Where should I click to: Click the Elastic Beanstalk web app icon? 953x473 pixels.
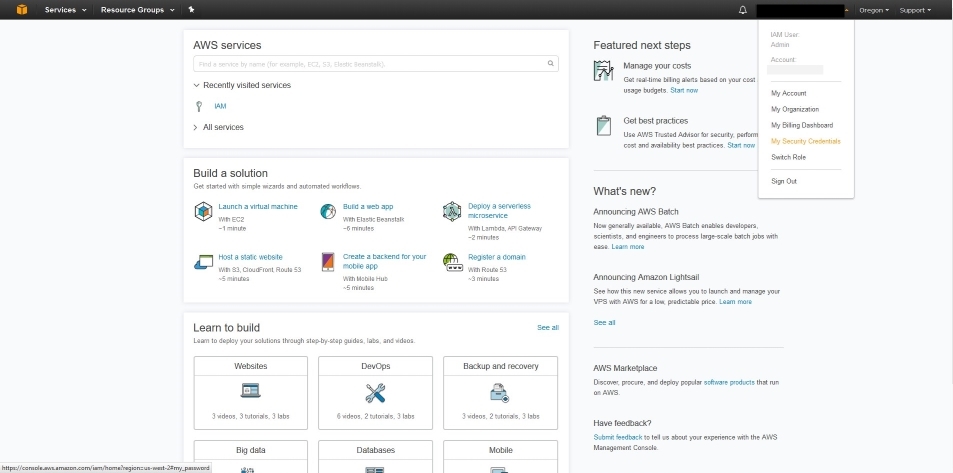pyautogui.click(x=328, y=212)
